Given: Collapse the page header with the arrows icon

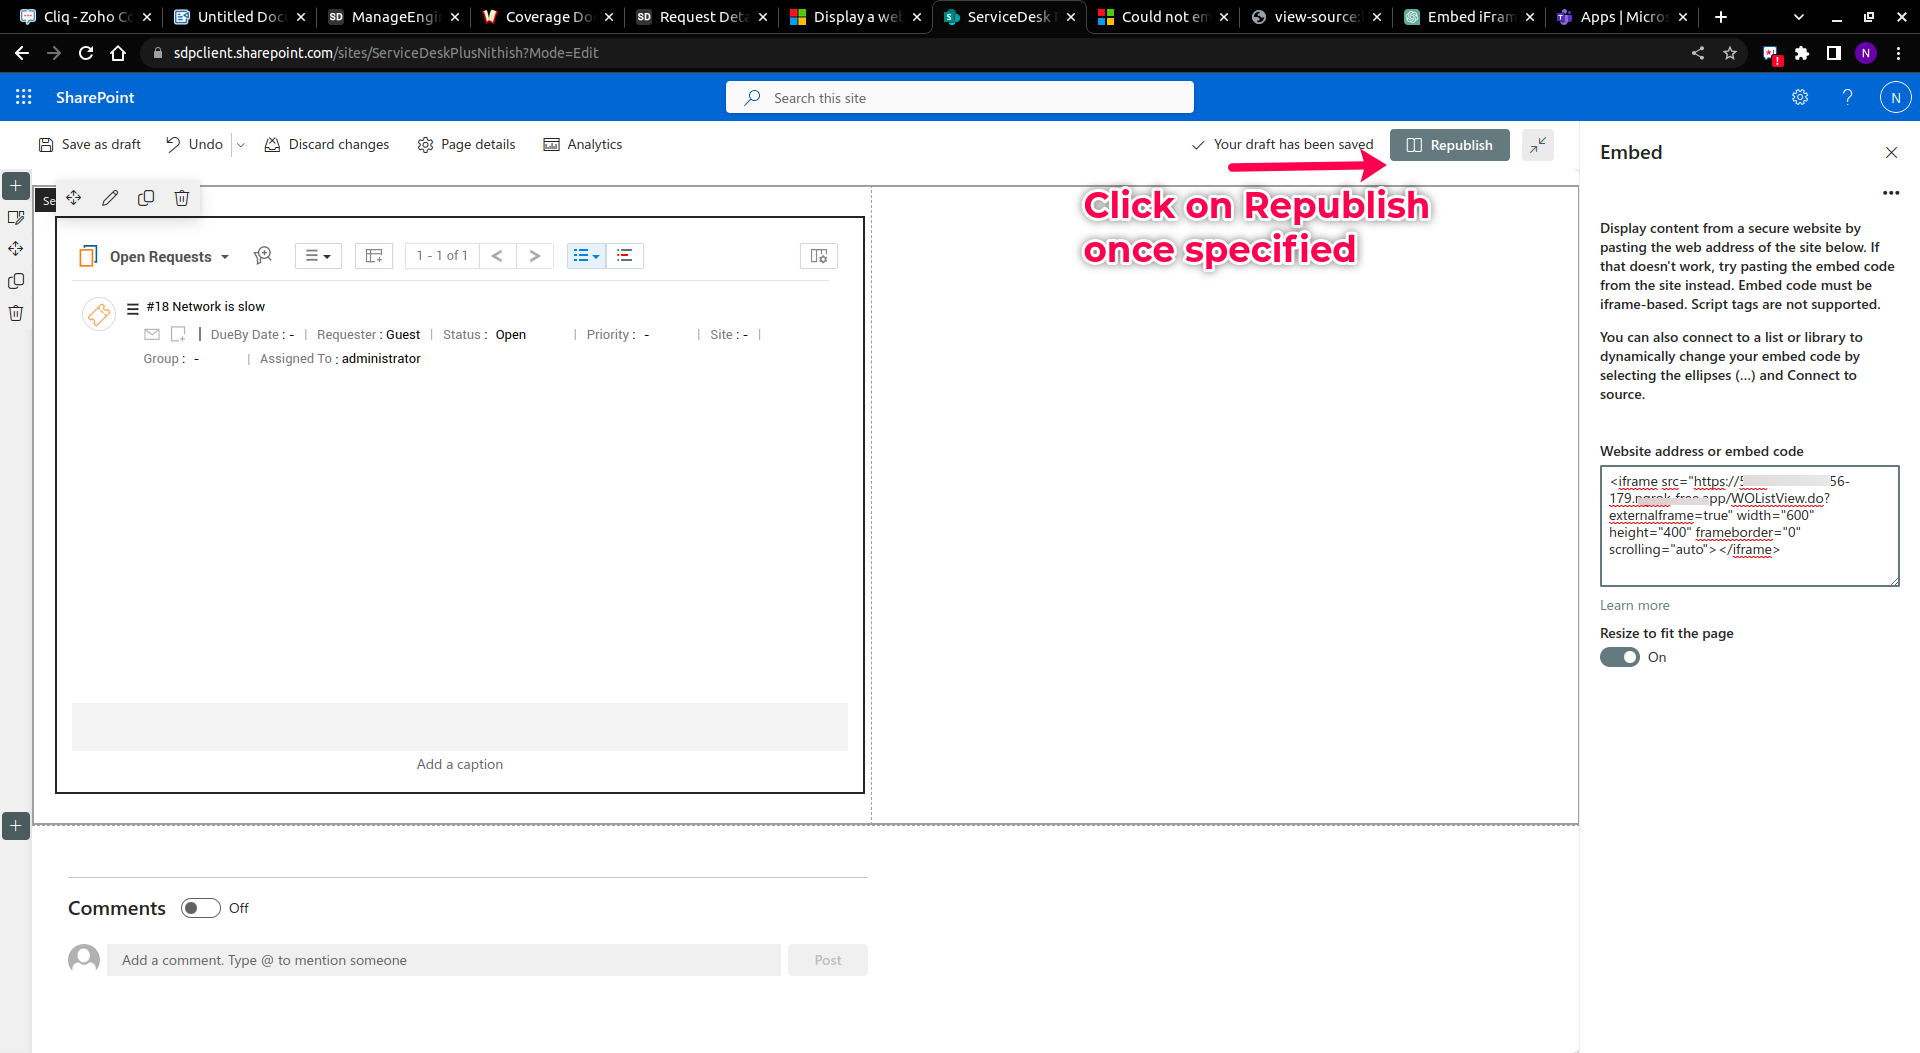Looking at the screenshot, I should pos(1538,145).
